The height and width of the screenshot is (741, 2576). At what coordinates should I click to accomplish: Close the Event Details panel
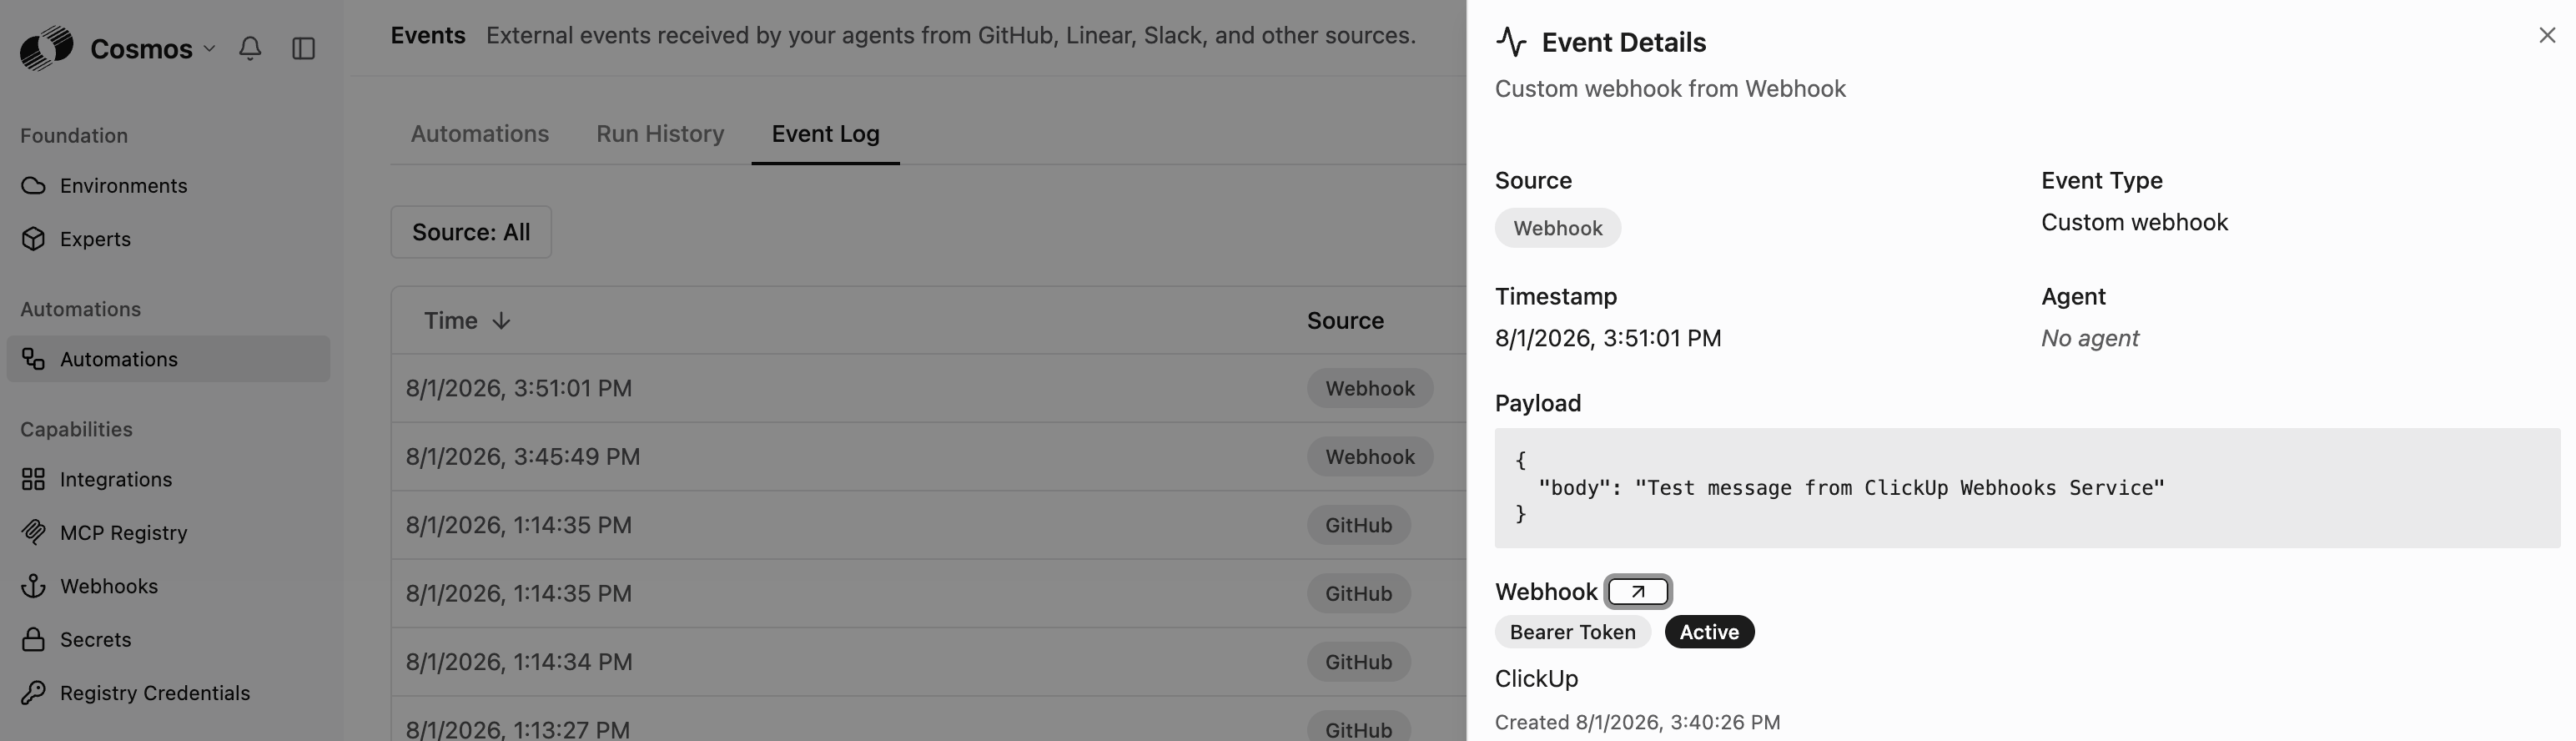tap(2546, 35)
